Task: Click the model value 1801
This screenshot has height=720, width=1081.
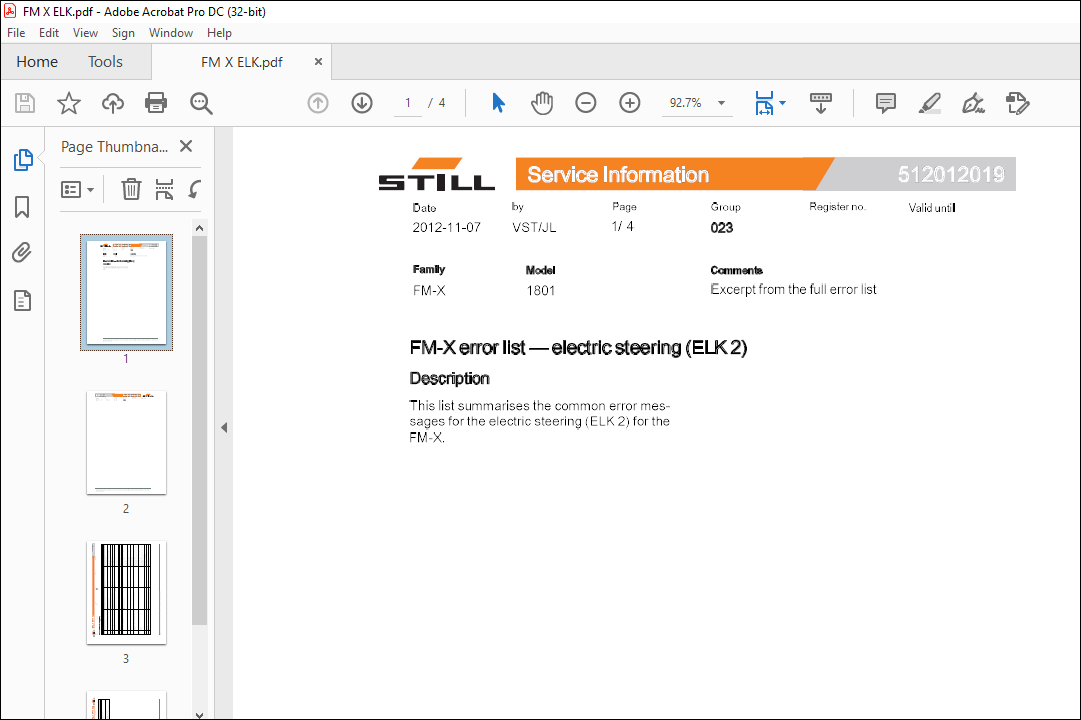Action: click(x=540, y=290)
